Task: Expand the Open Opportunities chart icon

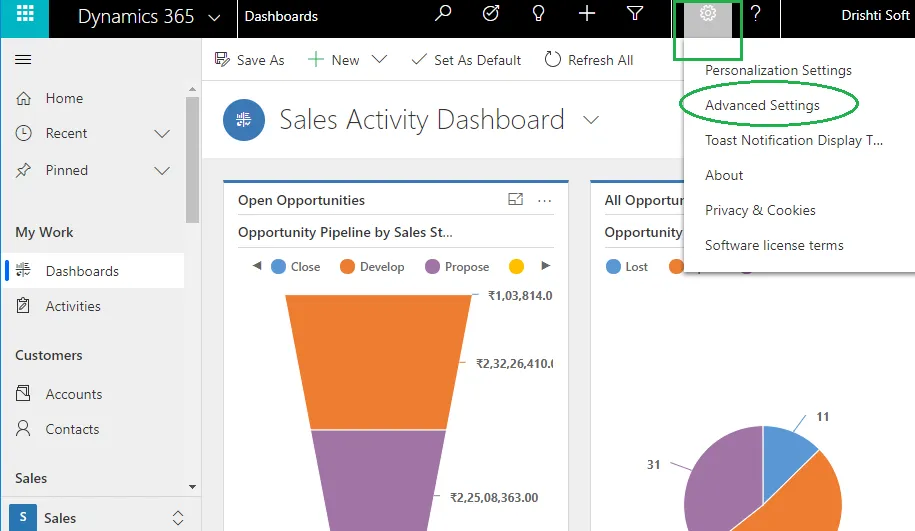Action: point(515,199)
